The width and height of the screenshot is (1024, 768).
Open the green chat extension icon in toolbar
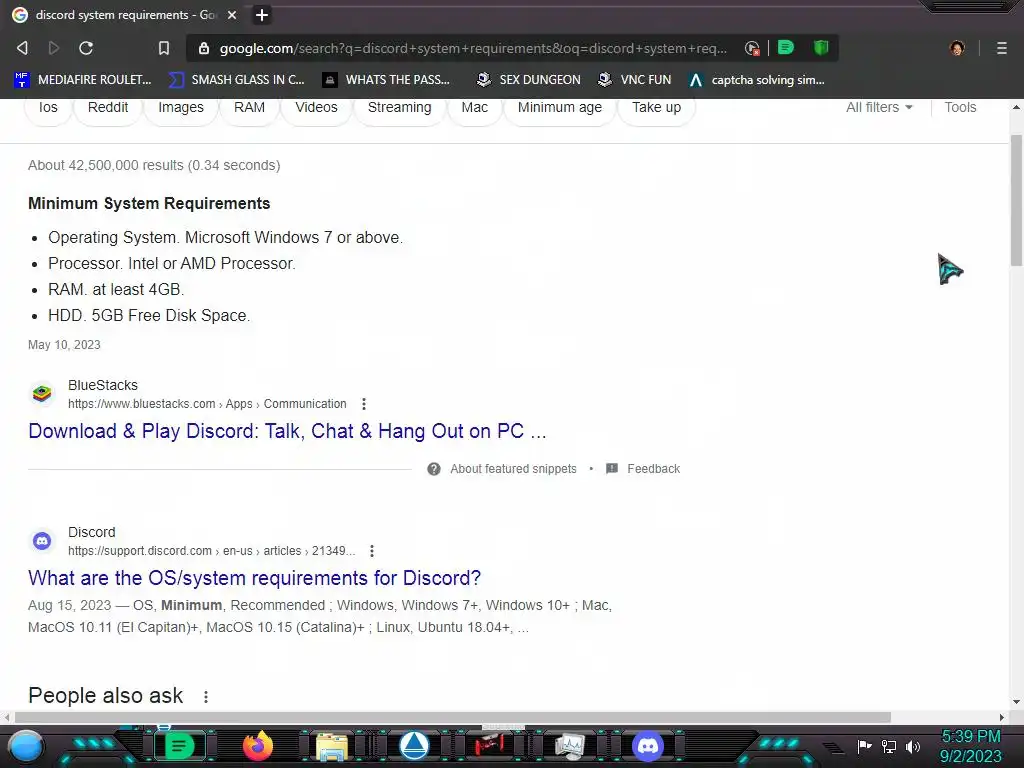tap(786, 48)
